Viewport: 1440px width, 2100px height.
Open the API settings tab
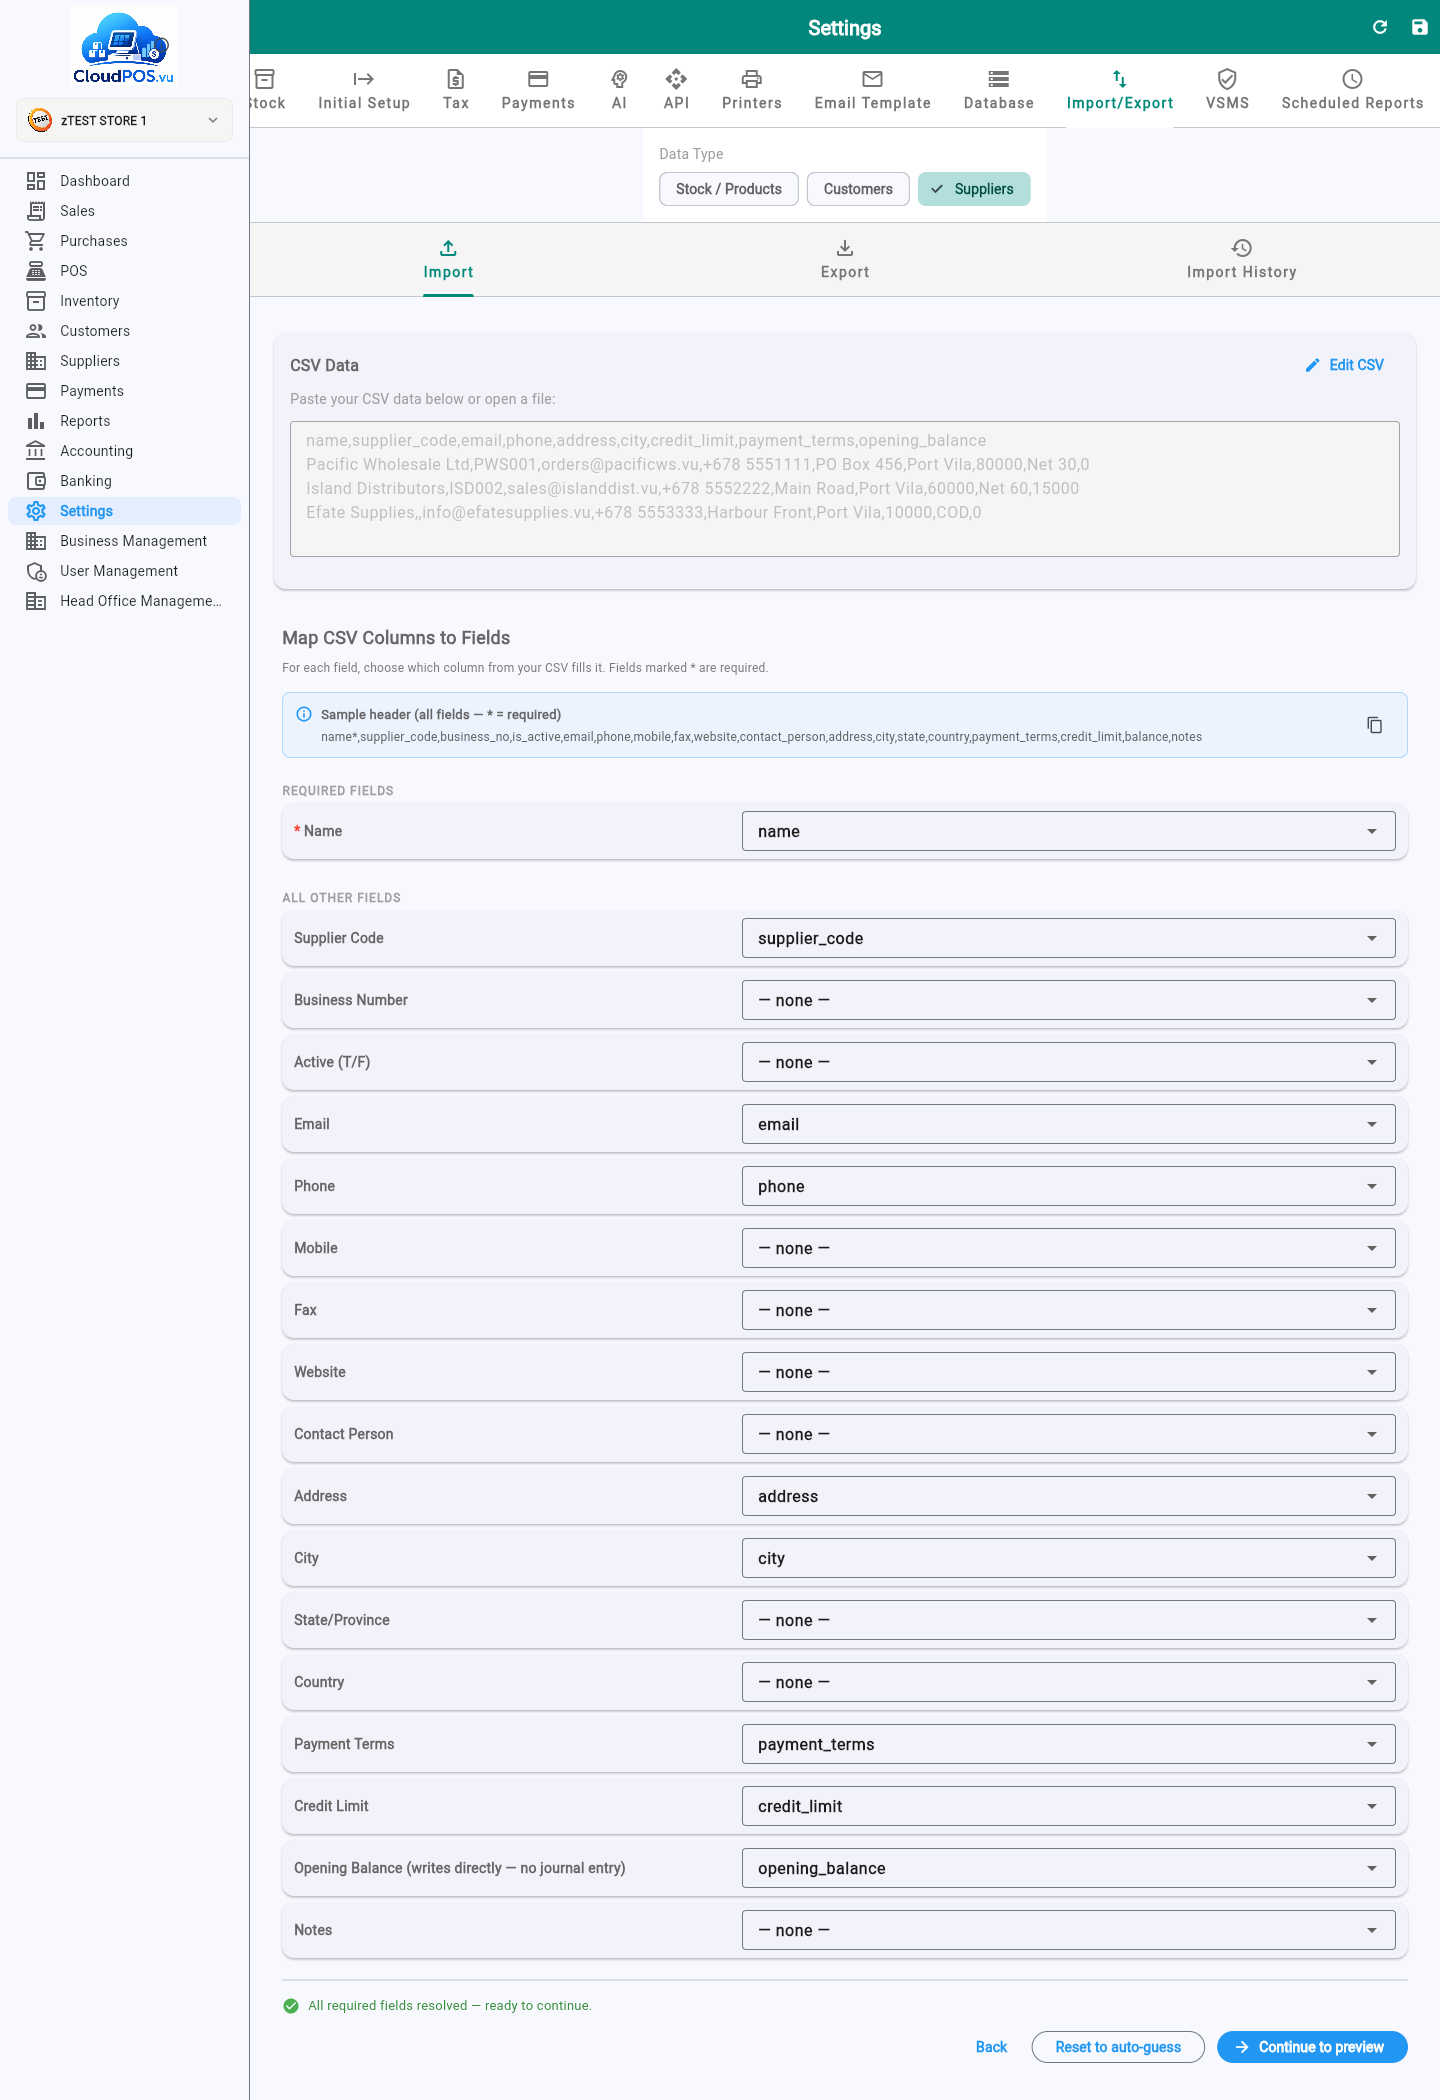tap(676, 90)
